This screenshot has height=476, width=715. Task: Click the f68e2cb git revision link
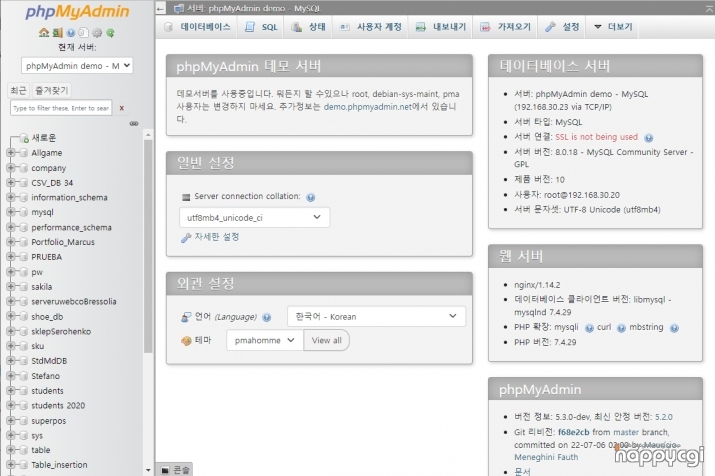point(574,432)
